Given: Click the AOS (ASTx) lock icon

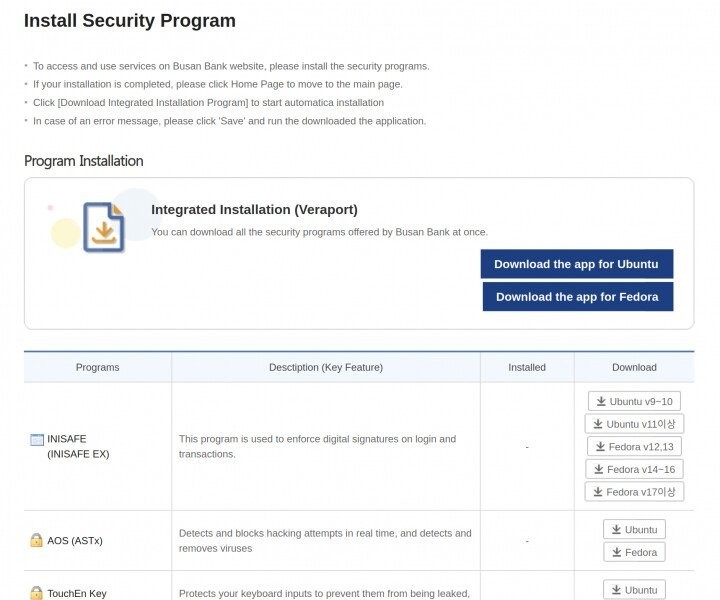Looking at the screenshot, I should (37, 541).
